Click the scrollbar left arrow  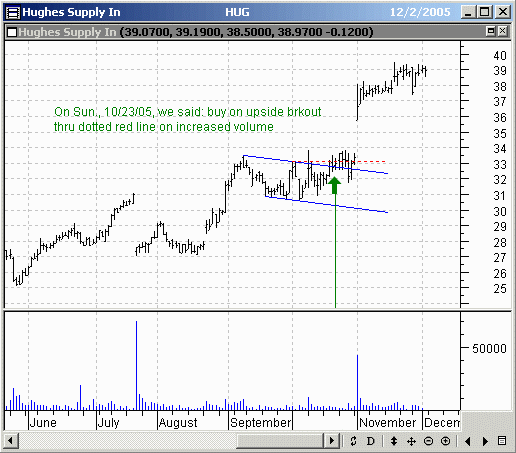[10, 441]
